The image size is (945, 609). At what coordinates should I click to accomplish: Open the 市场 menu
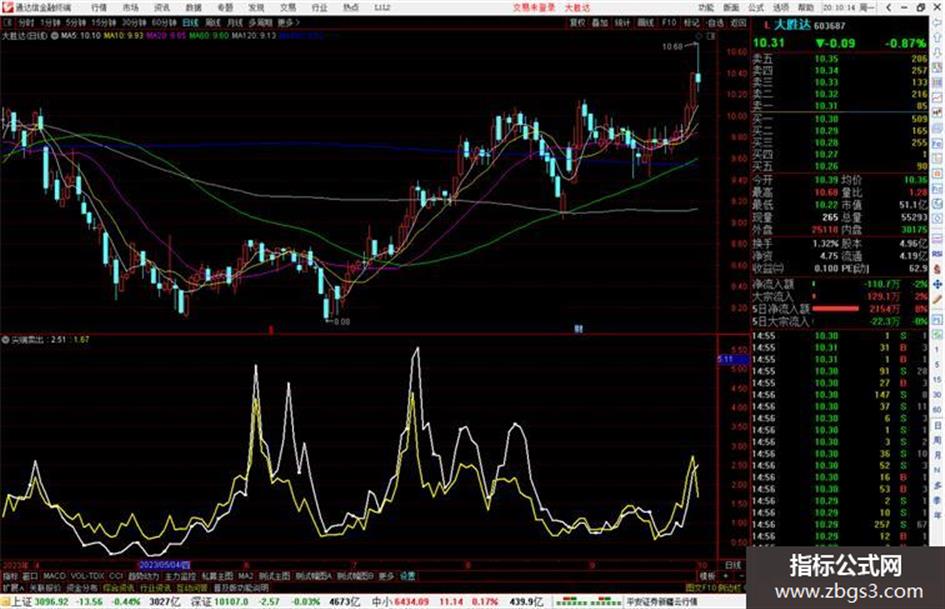point(130,8)
